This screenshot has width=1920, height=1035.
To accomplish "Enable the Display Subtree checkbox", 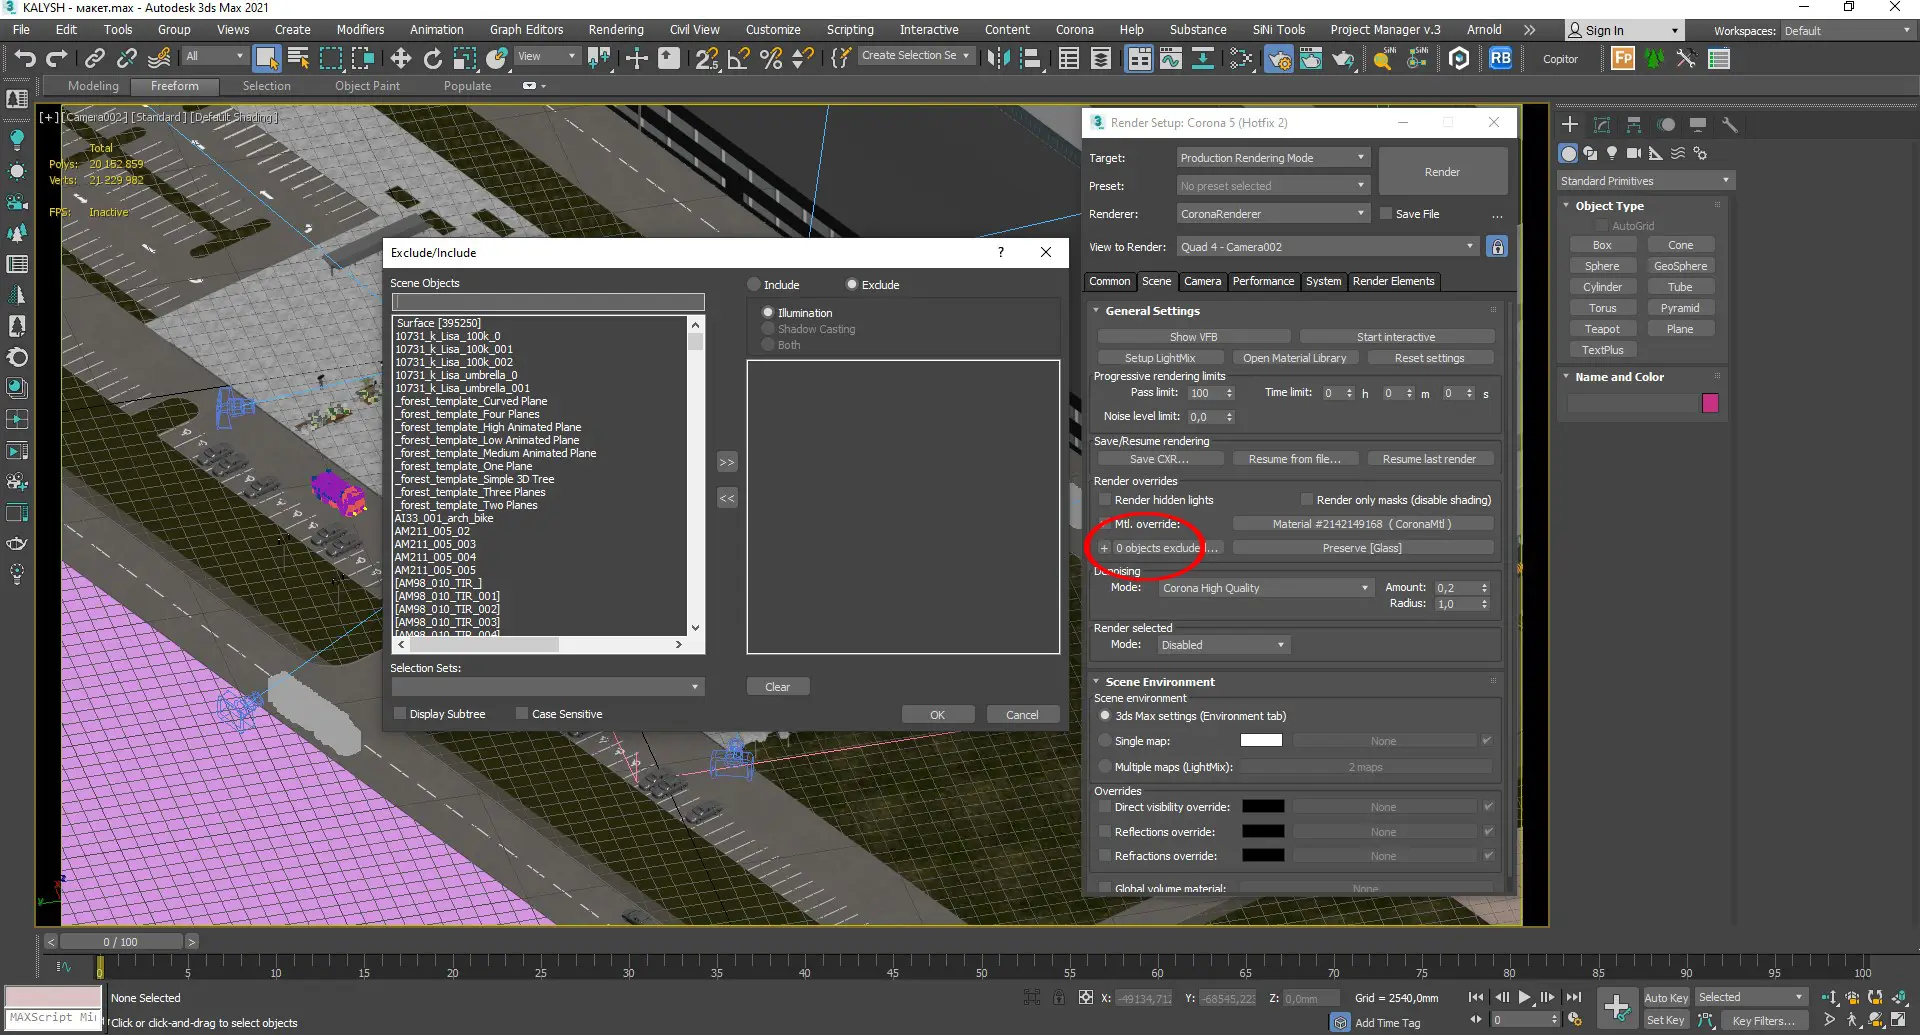I will pyautogui.click(x=400, y=714).
